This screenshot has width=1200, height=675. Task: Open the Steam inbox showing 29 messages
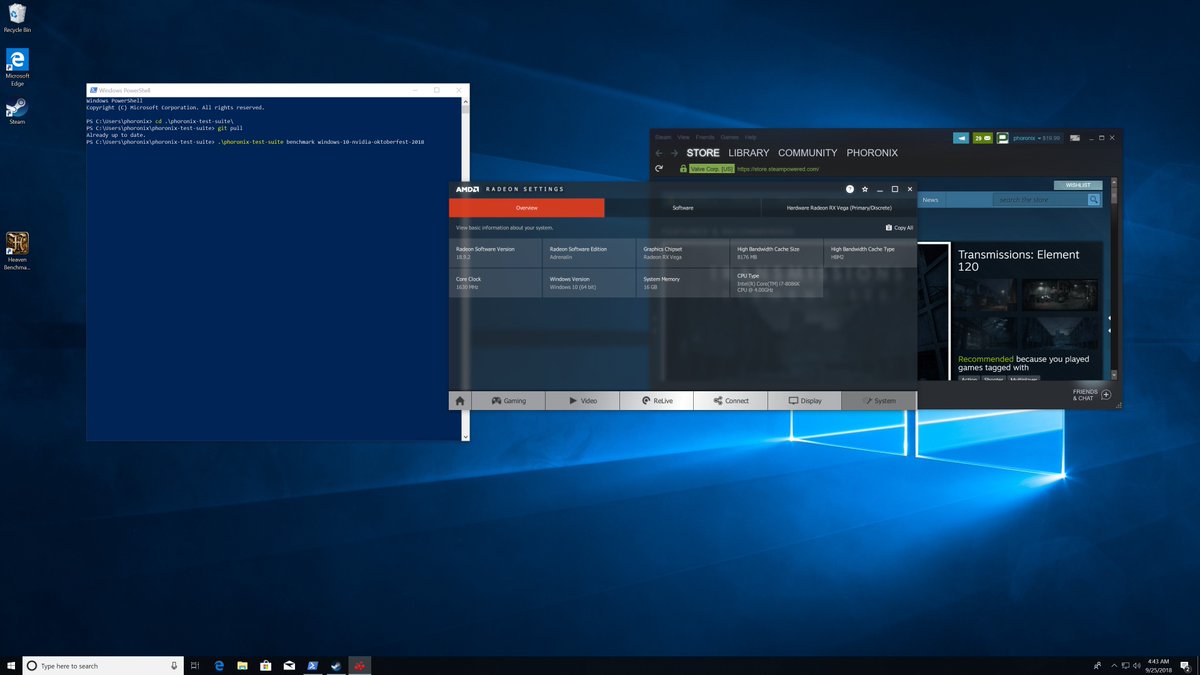click(x=982, y=138)
